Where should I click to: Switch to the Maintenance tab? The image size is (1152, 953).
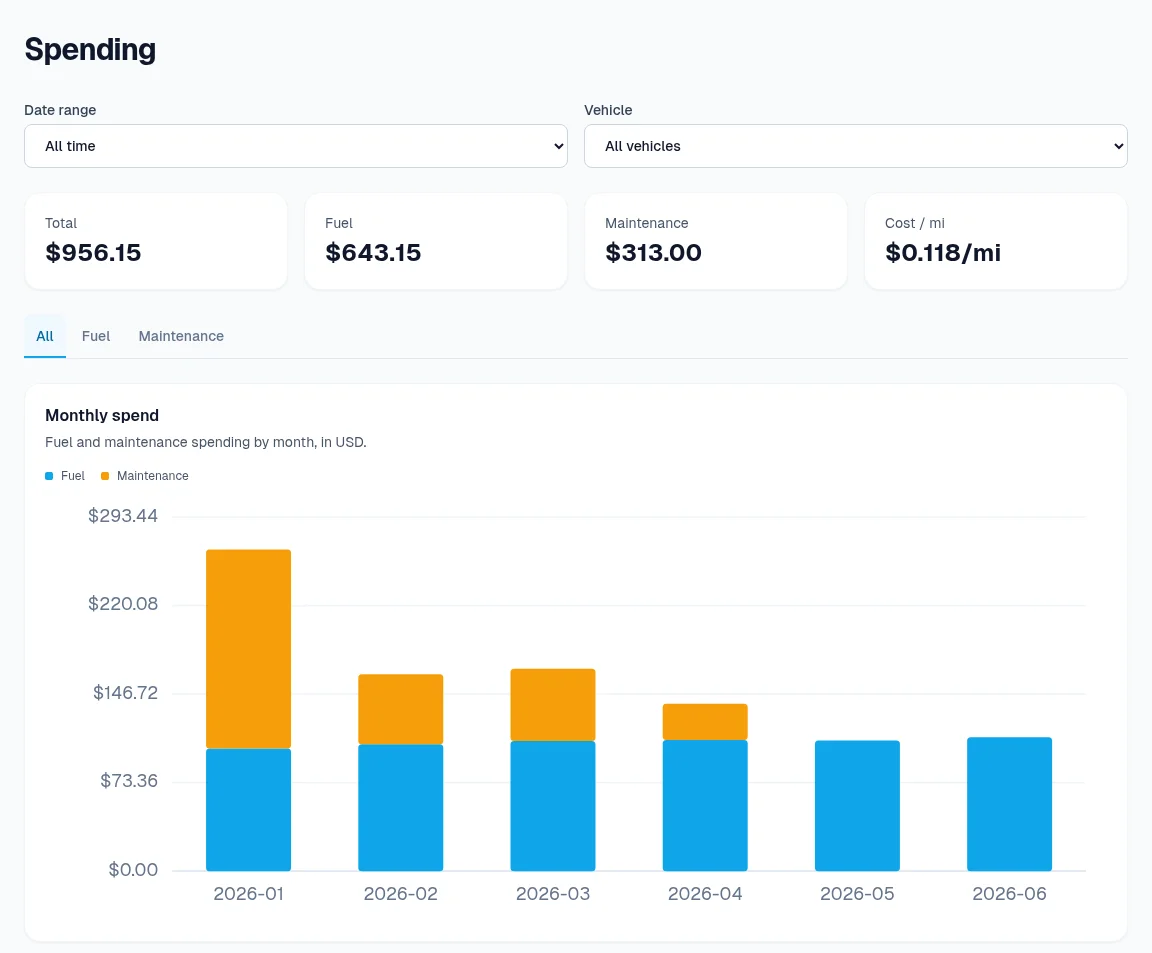181,336
